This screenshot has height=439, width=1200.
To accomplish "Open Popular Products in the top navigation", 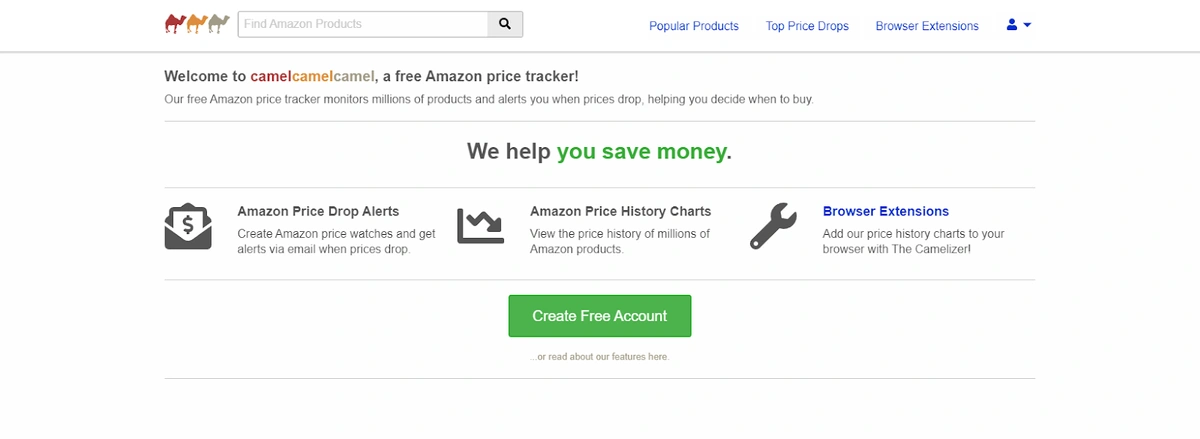I will pyautogui.click(x=694, y=26).
